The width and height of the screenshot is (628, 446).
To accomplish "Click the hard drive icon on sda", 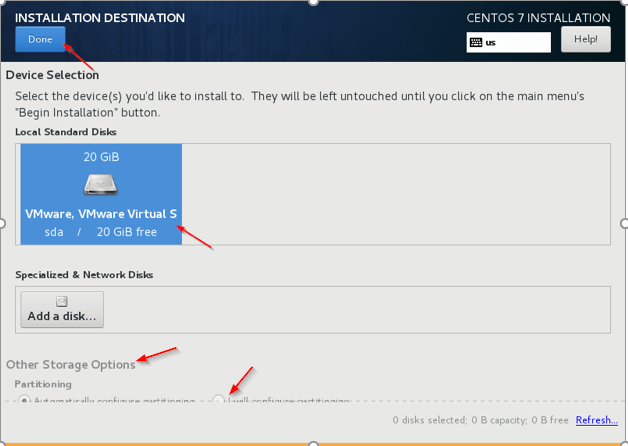I will tap(101, 185).
